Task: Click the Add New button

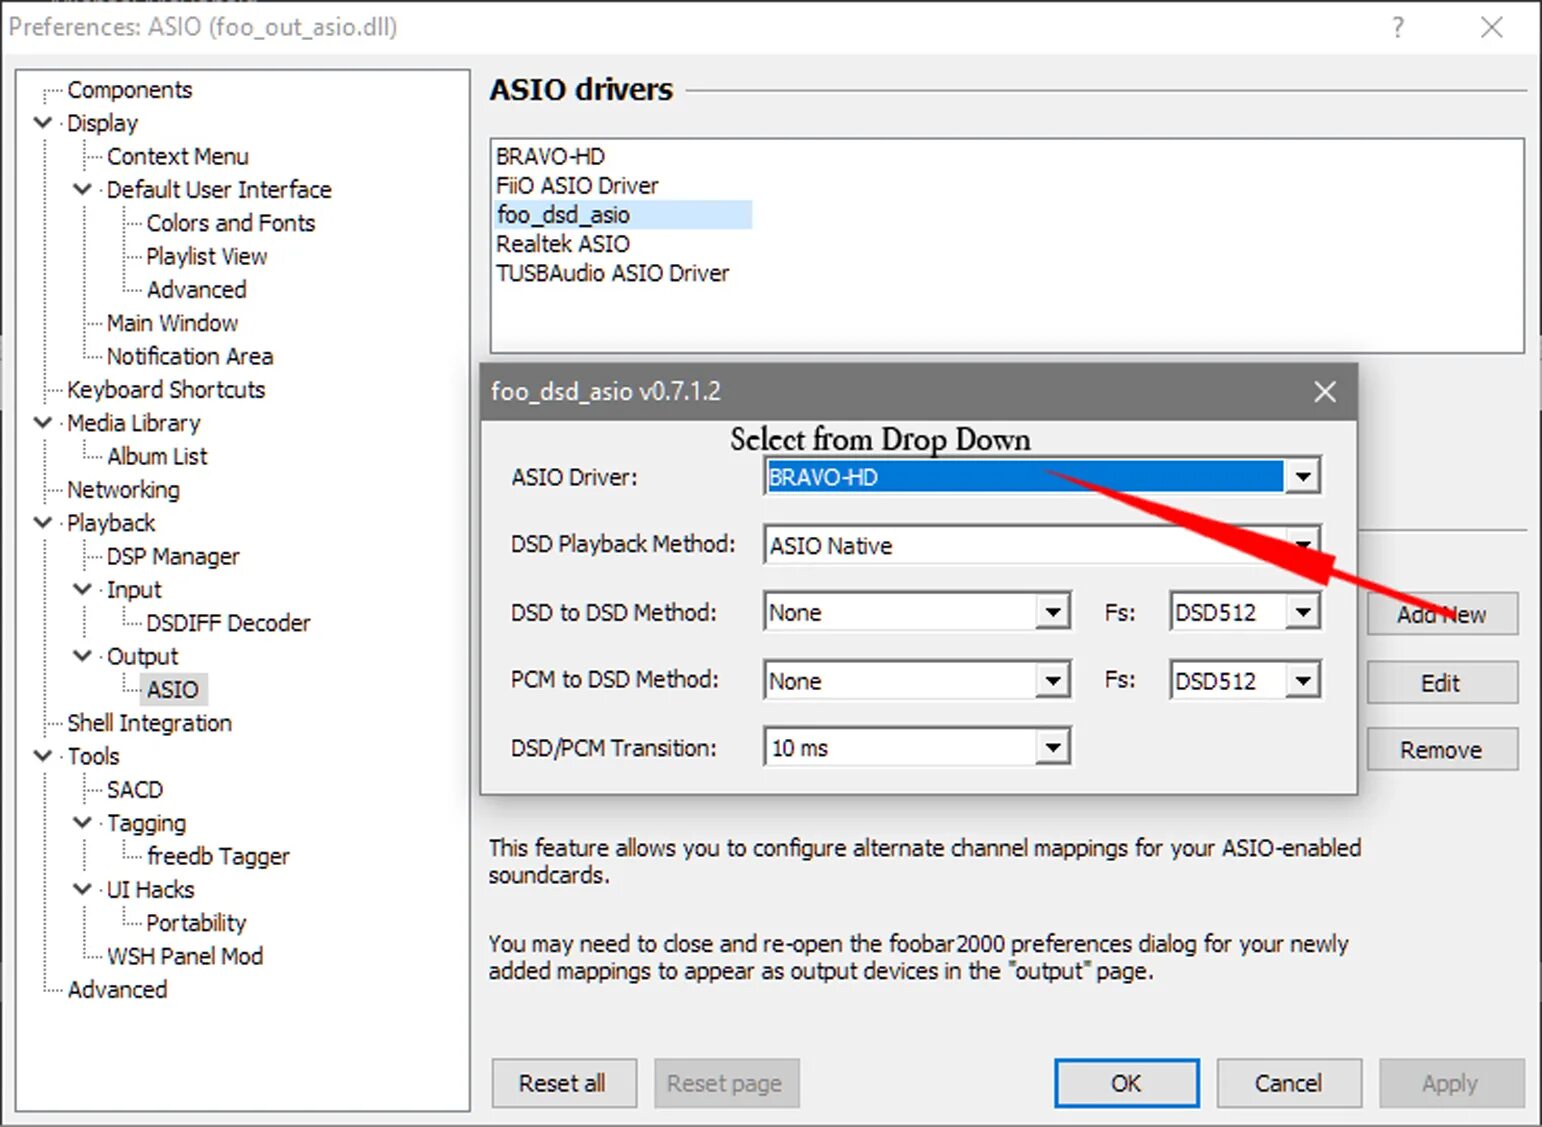Action: (x=1442, y=614)
